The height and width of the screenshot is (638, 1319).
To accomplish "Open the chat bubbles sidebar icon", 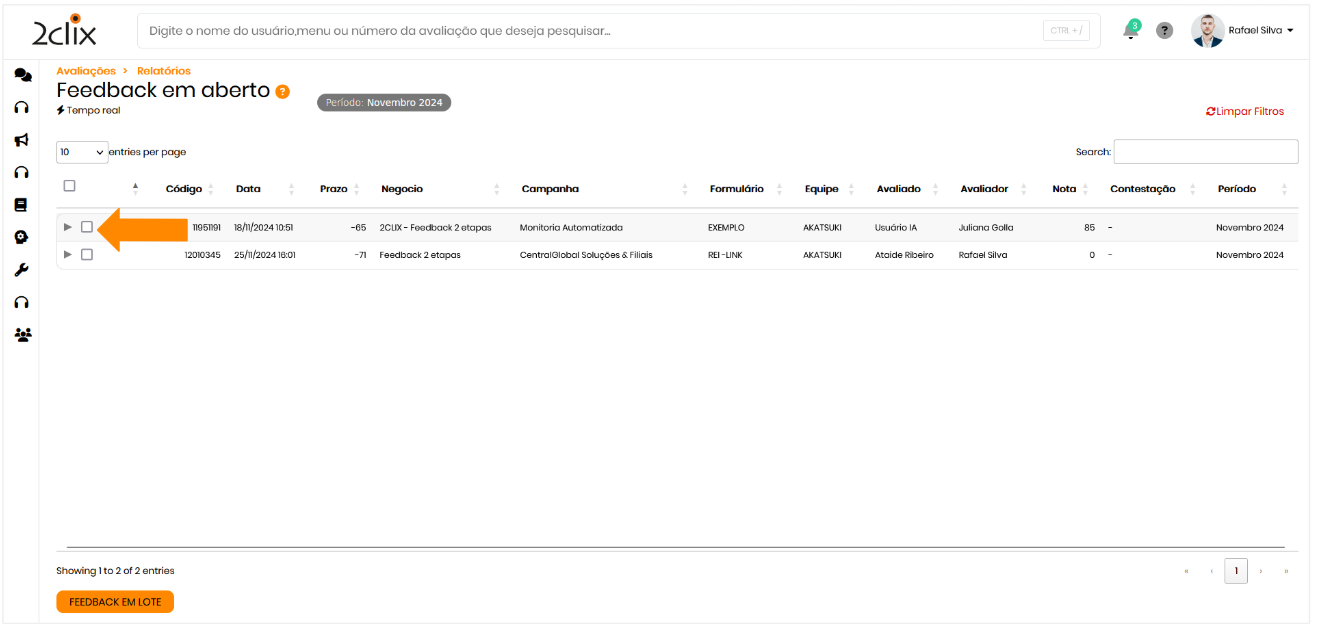I will coord(22,75).
